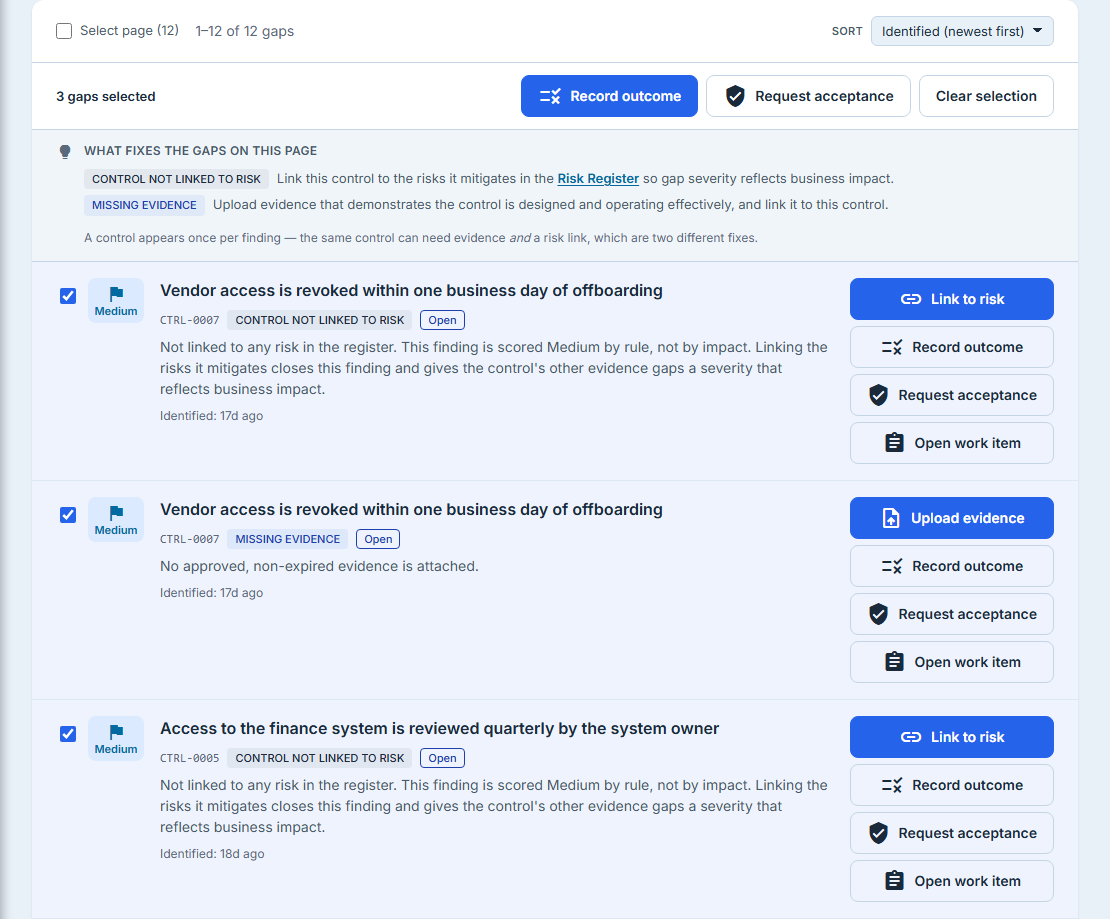Click the Vendor access title above the MISSING EVIDENCE tag
The image size is (1110, 919).
(x=411, y=510)
